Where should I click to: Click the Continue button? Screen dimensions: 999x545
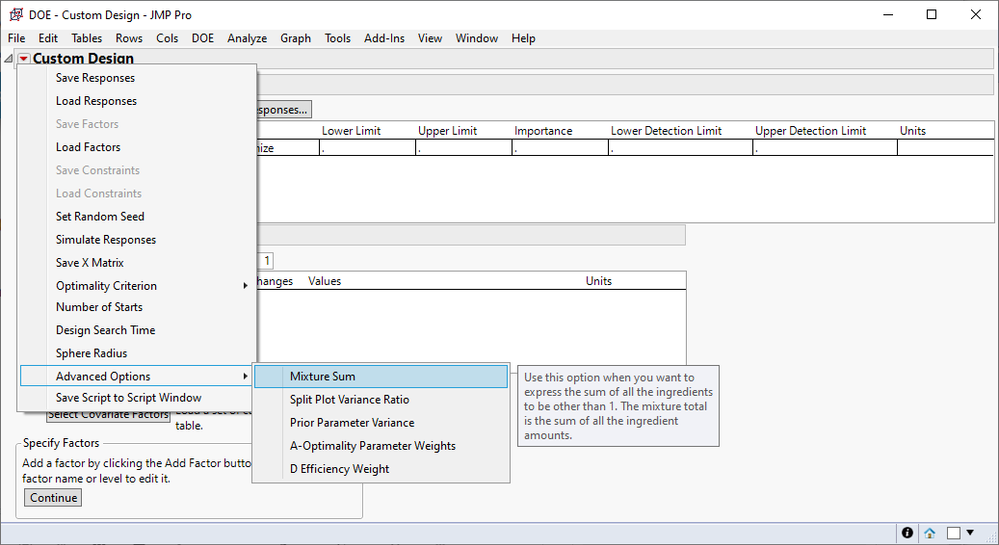[x=53, y=498]
